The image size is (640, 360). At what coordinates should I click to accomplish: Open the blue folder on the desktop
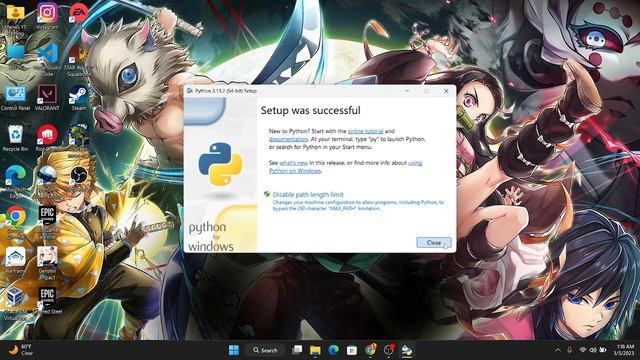tap(16, 56)
